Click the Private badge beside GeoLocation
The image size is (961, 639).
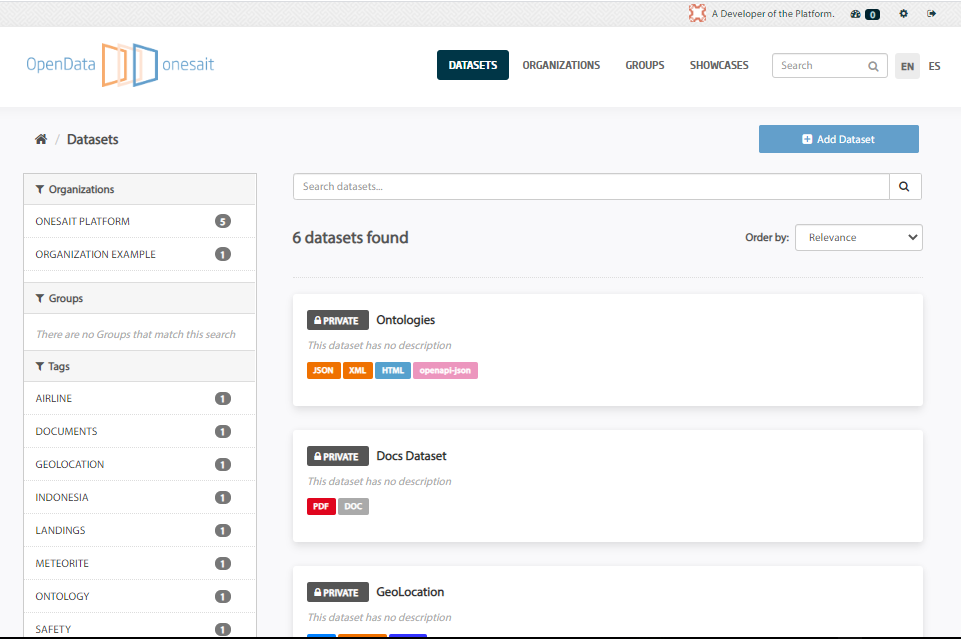[338, 592]
